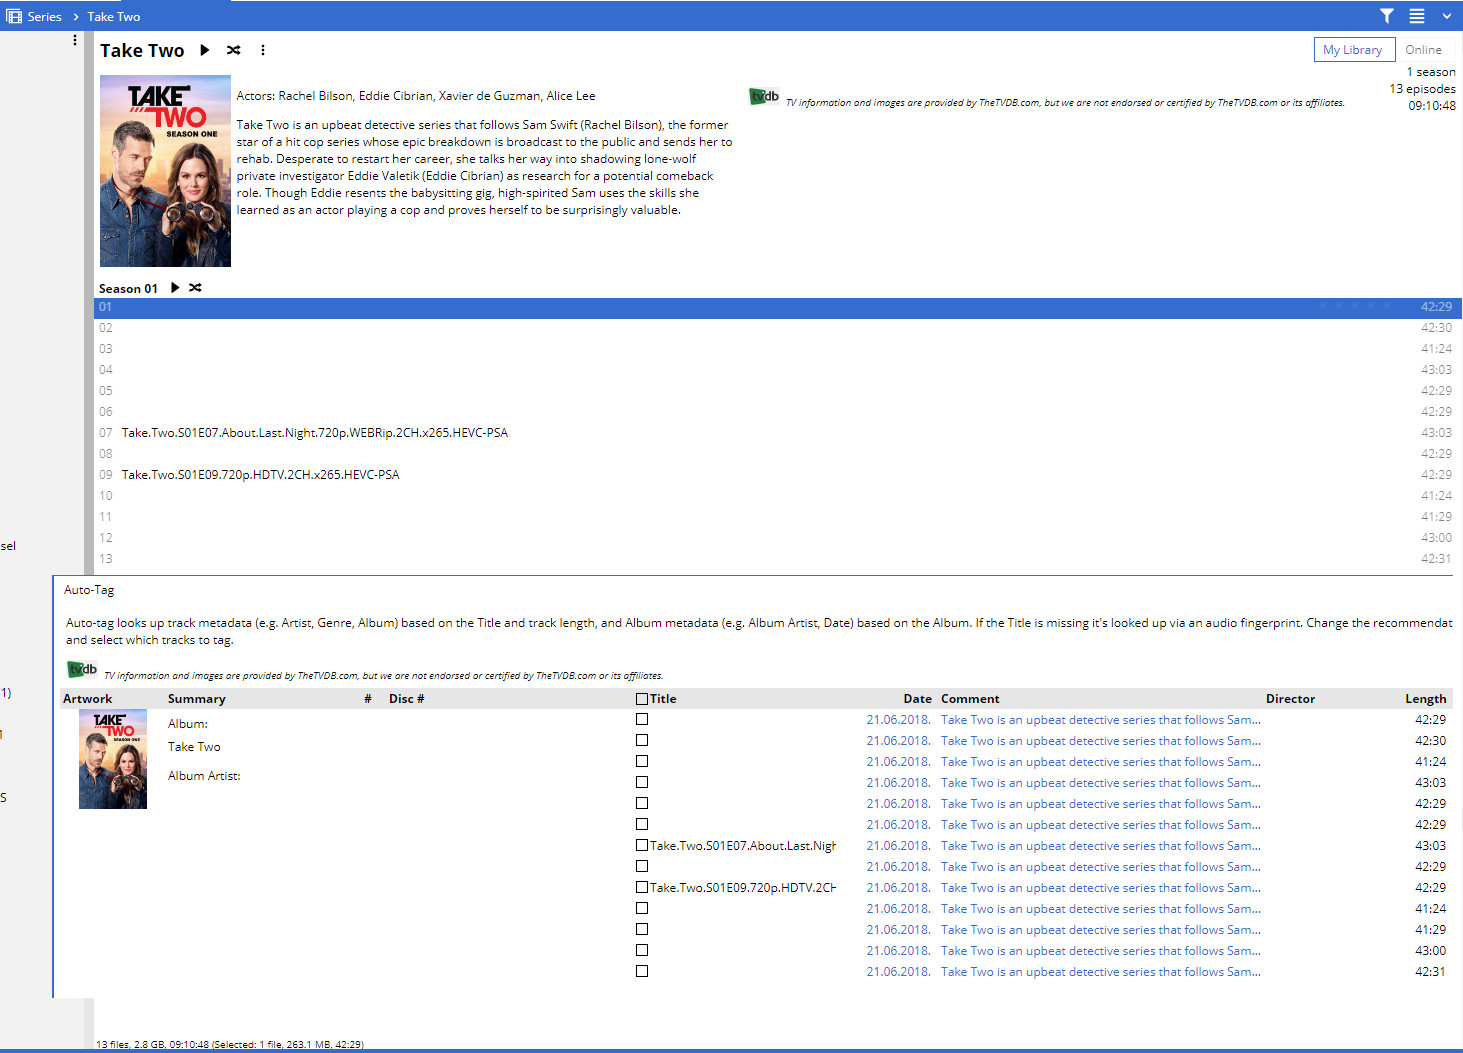The height and width of the screenshot is (1053, 1463).
Task: Go to Series in the breadcrumb
Action: pyautogui.click(x=45, y=17)
